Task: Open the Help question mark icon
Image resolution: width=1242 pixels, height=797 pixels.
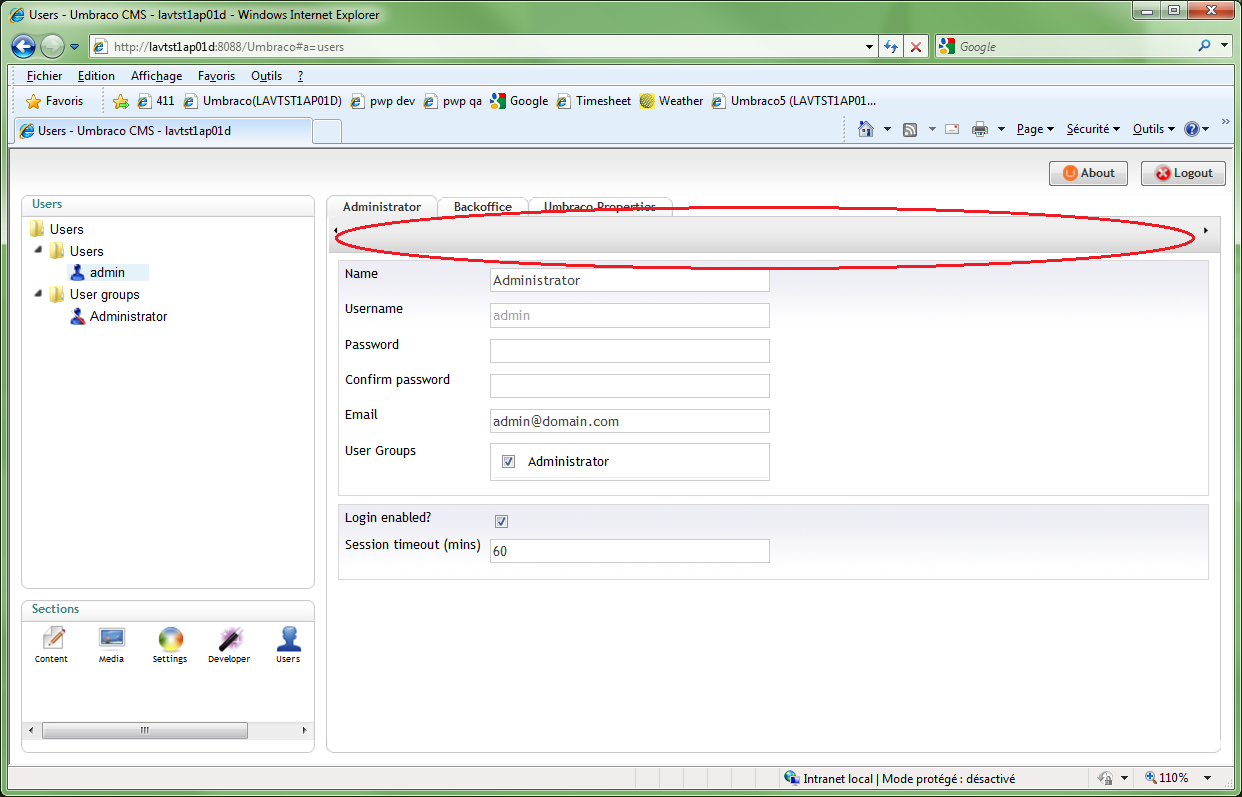Action: [x=1191, y=129]
